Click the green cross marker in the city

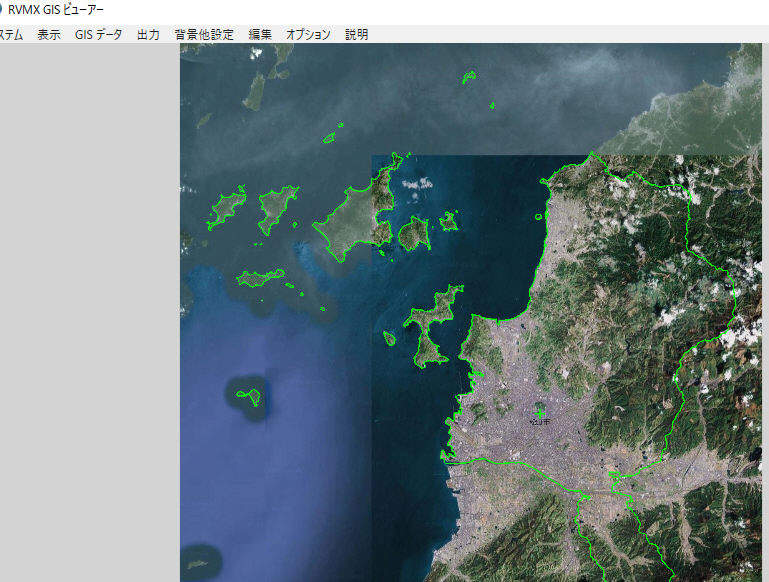(x=541, y=412)
